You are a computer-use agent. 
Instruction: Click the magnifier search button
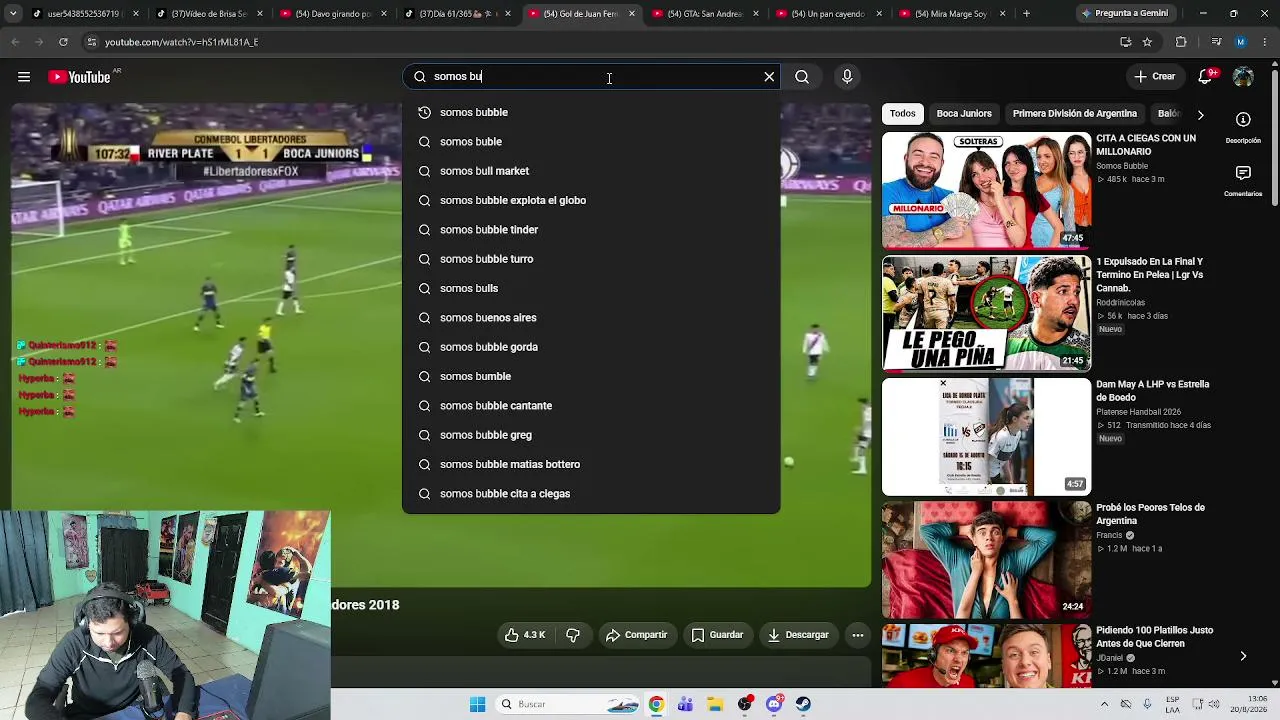802,77
